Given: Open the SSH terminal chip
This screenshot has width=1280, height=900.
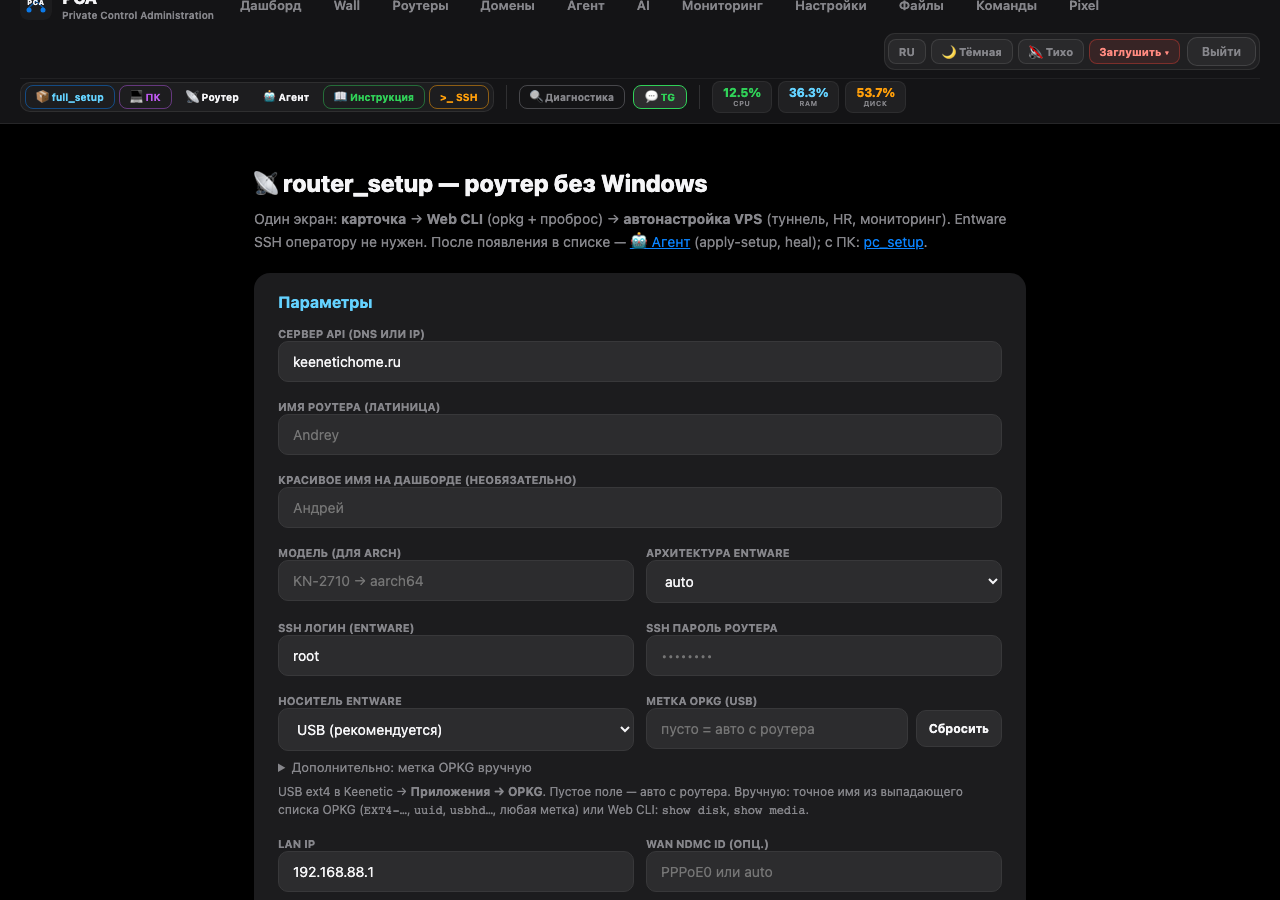Looking at the screenshot, I should click(459, 97).
